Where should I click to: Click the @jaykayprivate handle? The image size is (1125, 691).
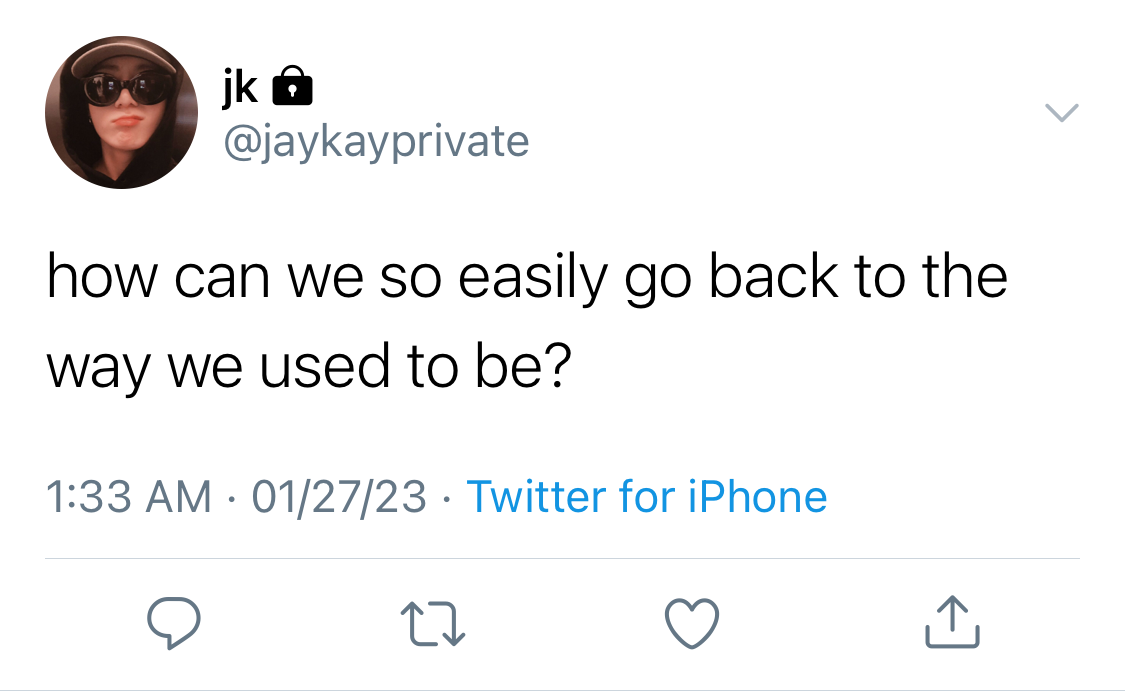click(x=376, y=141)
